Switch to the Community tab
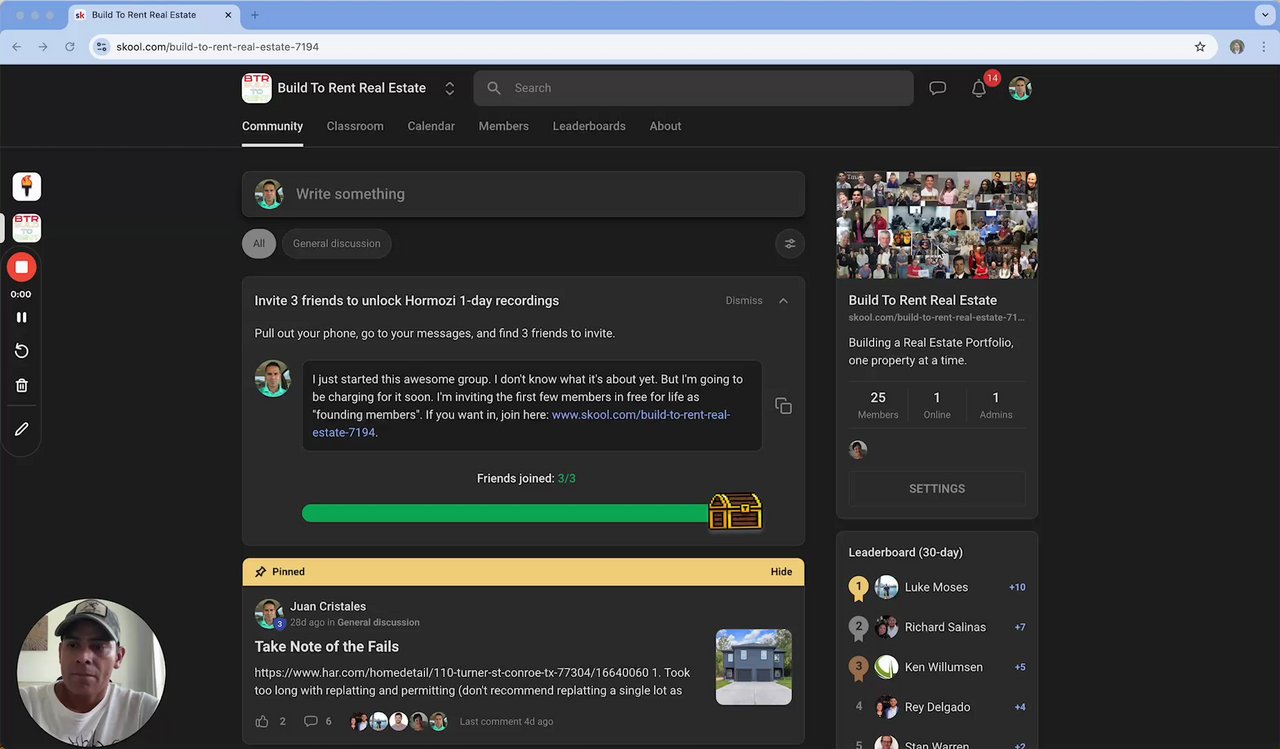 [x=272, y=126]
